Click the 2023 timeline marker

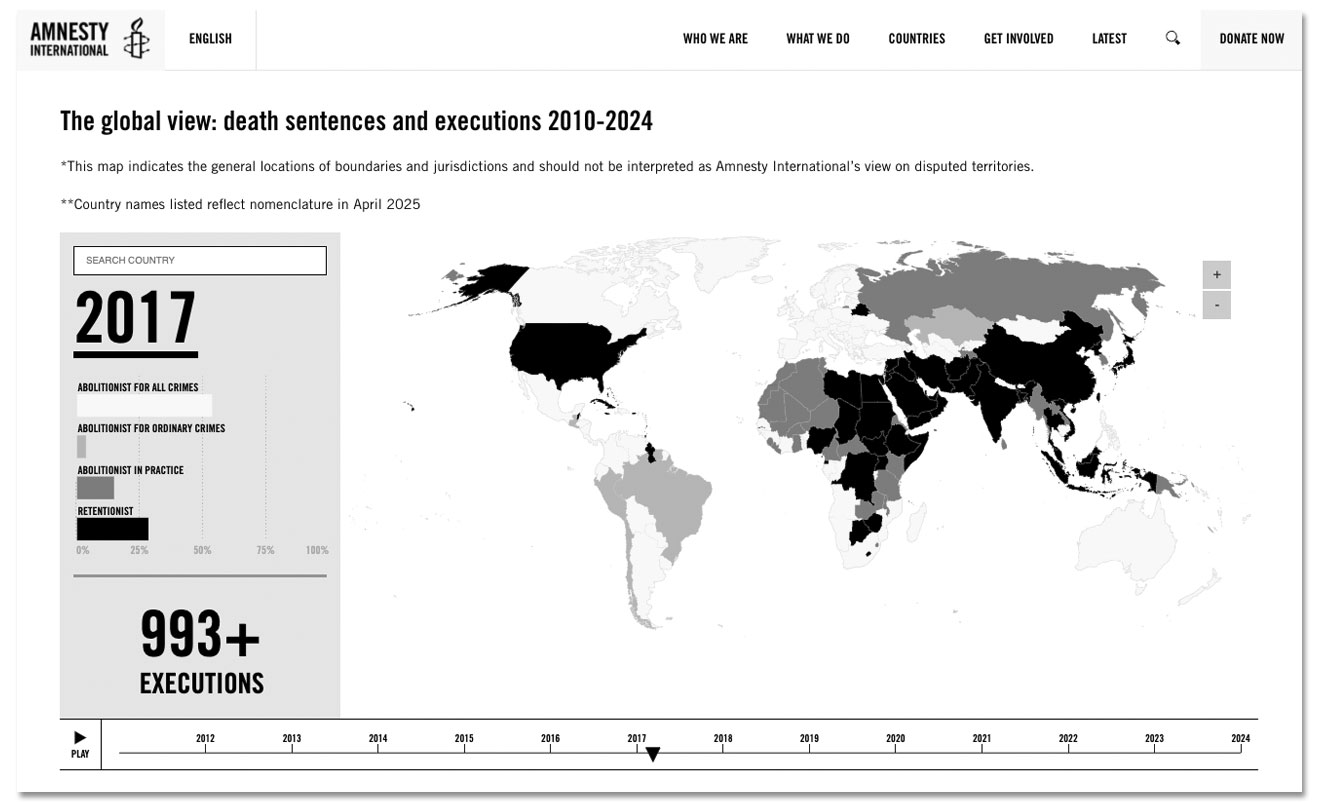[x=1154, y=741]
